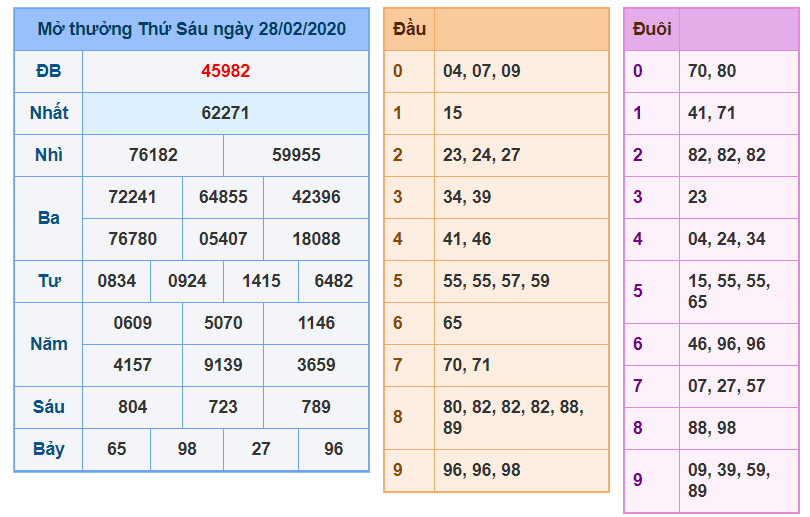Select the Nhì prize number 76182
The image size is (810, 517).
(153, 155)
